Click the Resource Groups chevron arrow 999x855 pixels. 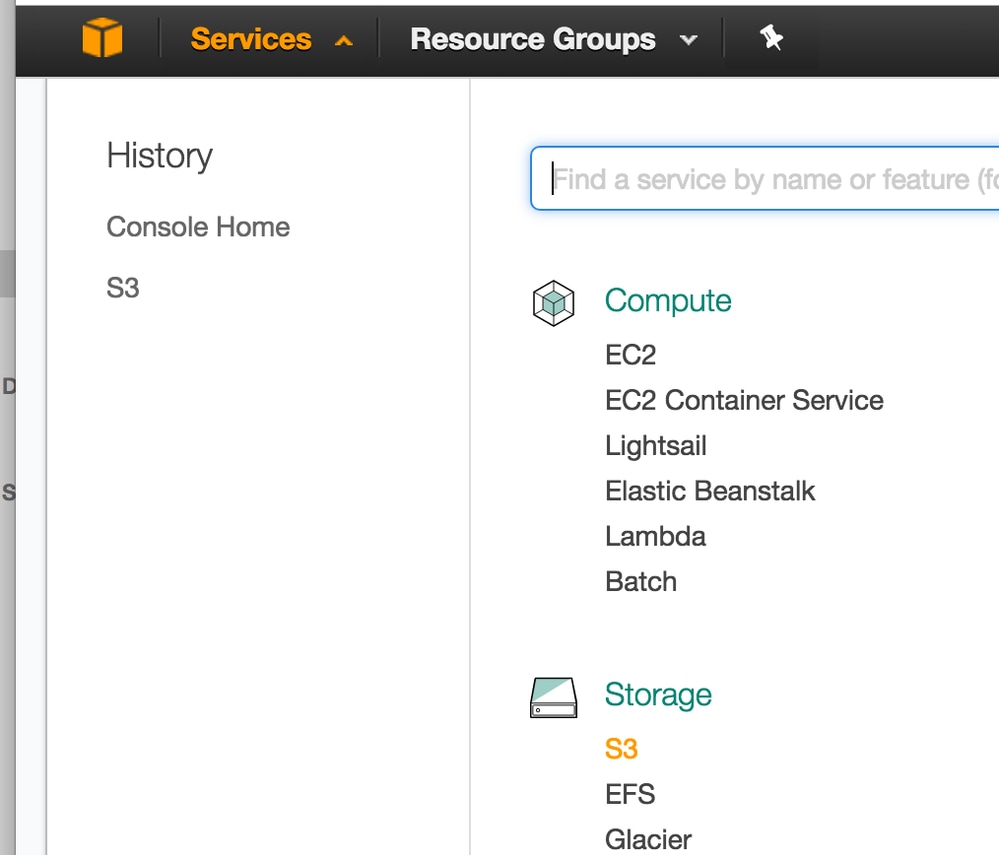click(x=688, y=41)
